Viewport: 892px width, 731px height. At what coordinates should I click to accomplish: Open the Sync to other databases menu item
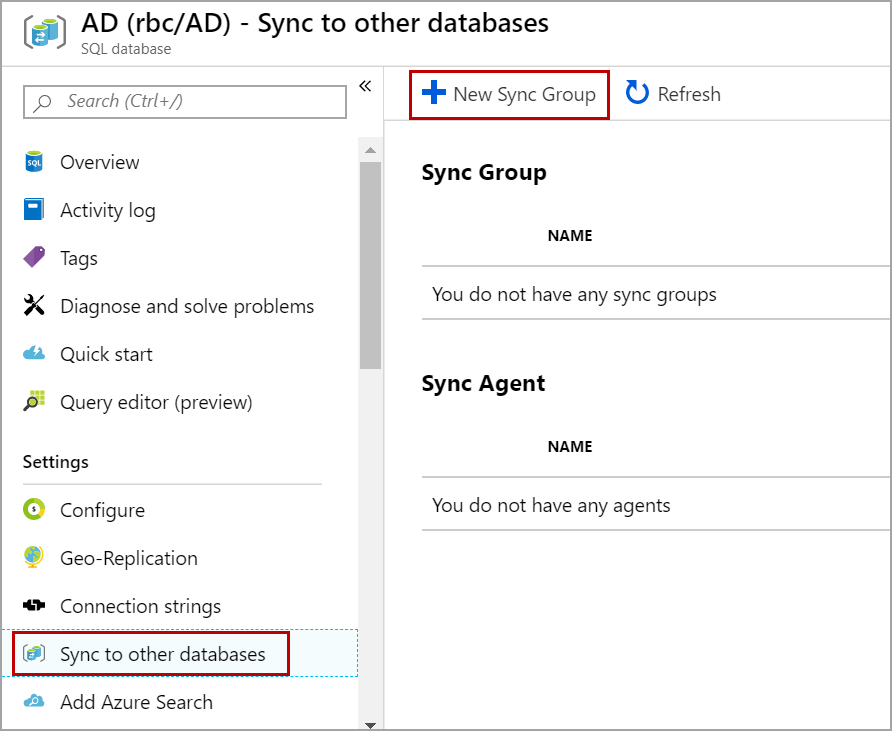(x=162, y=654)
